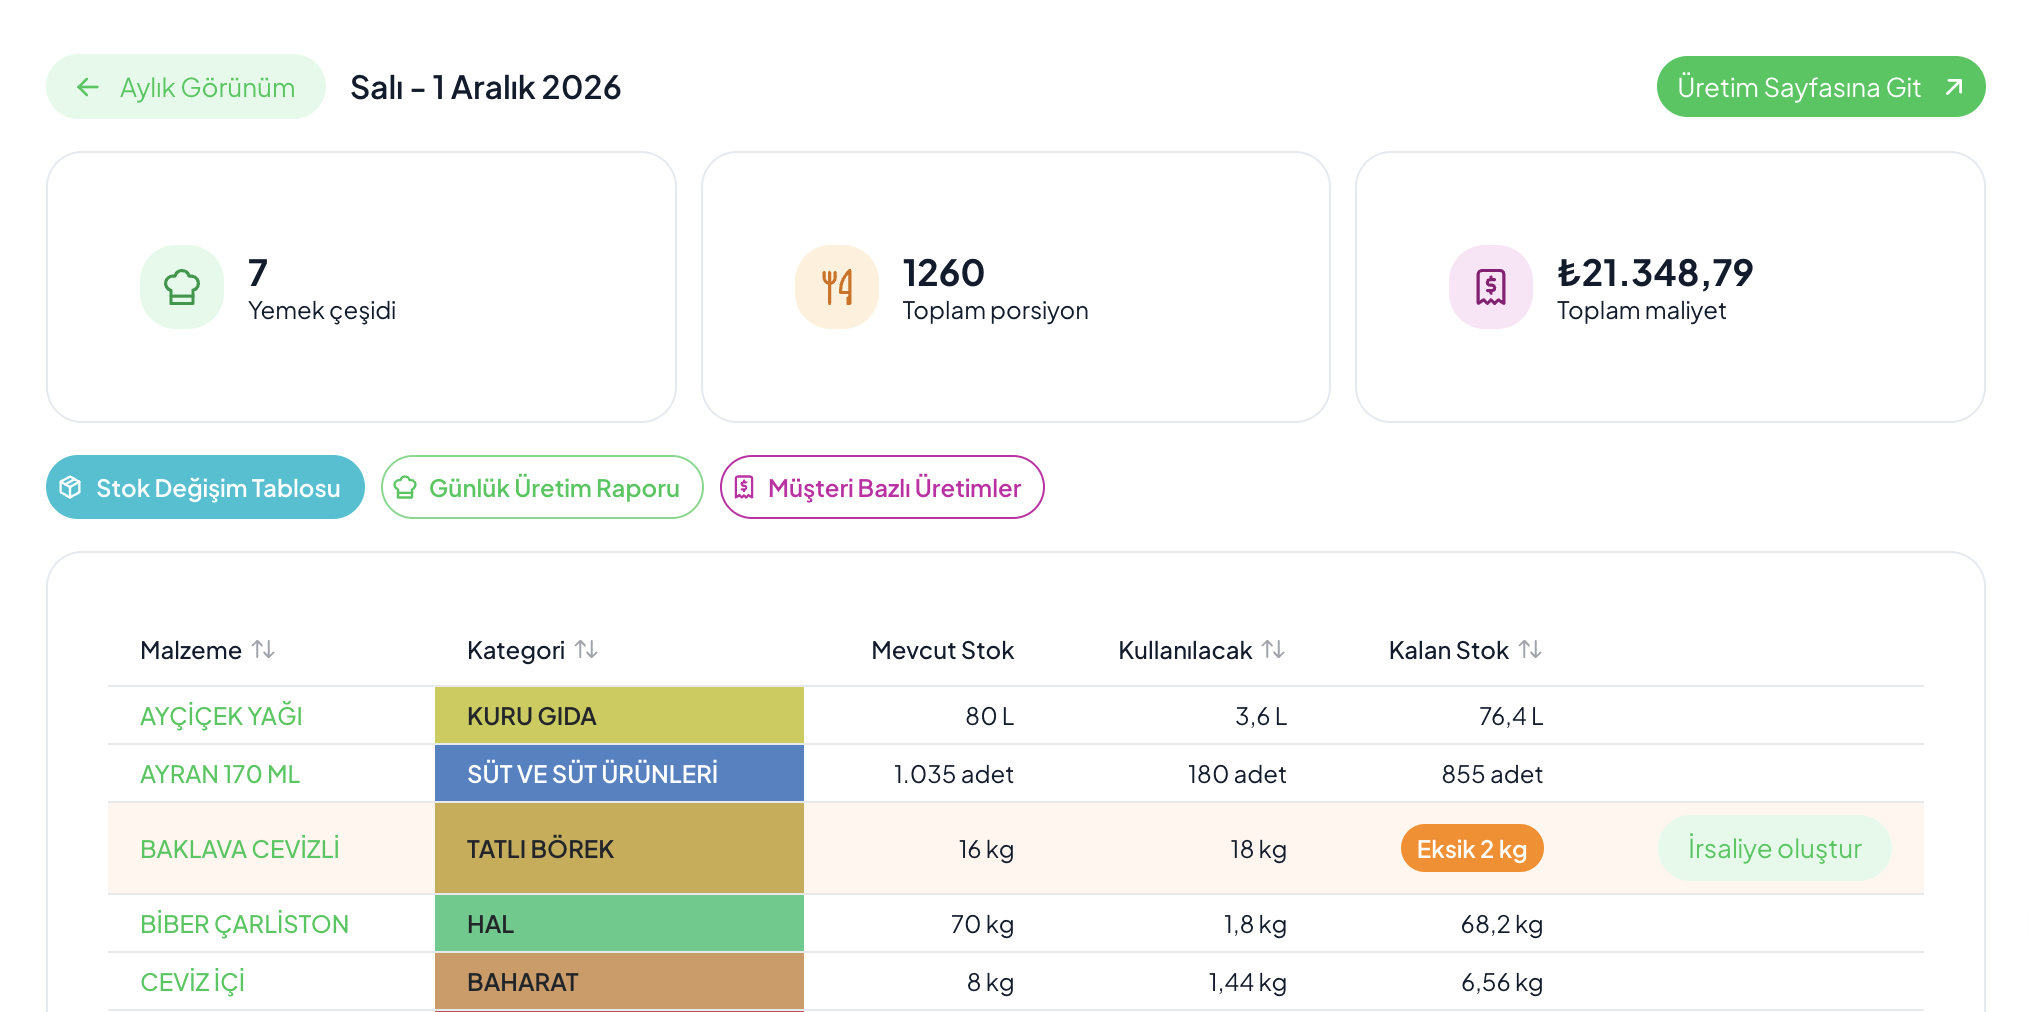The height and width of the screenshot is (1012, 2028).
Task: Sort table by Malzeme sort arrows
Action: point(264,650)
